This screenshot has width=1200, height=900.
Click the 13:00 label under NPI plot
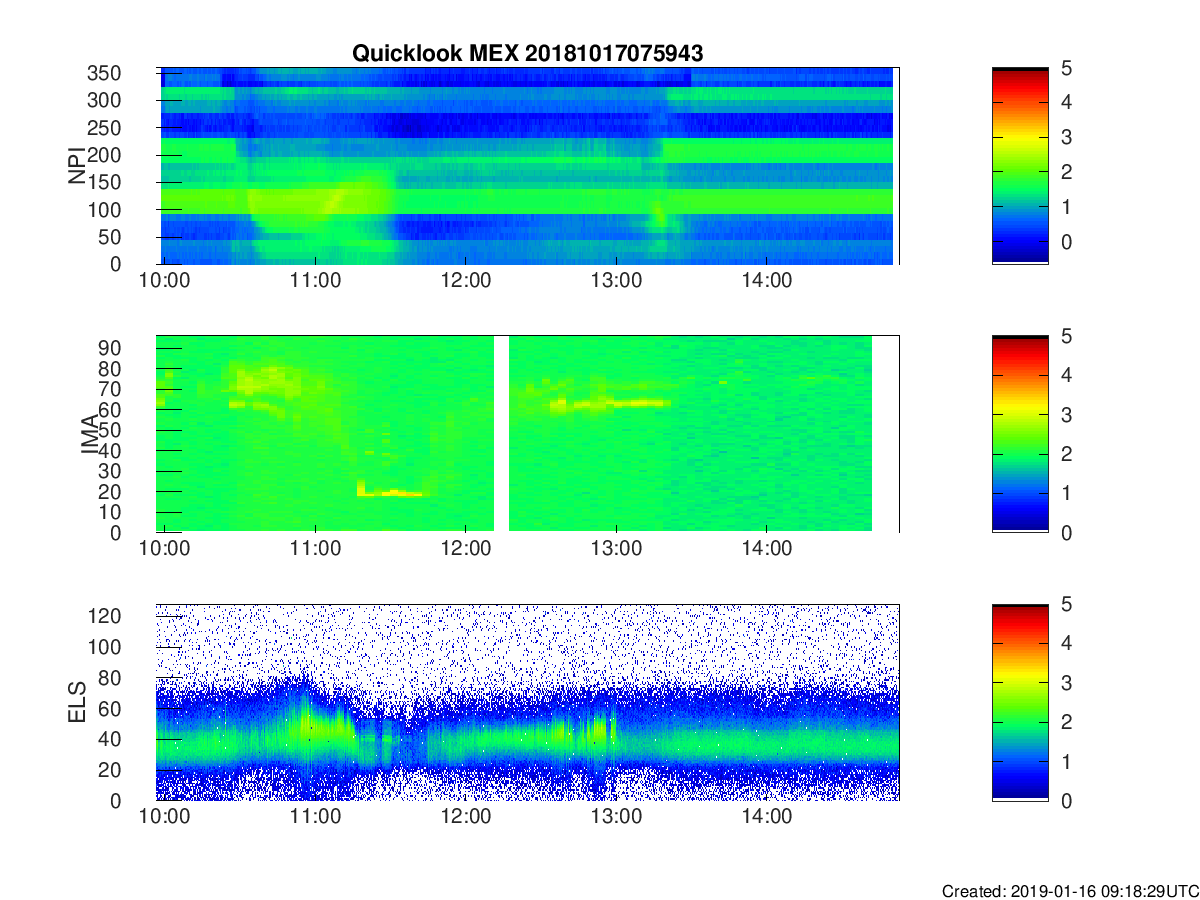pyautogui.click(x=616, y=281)
